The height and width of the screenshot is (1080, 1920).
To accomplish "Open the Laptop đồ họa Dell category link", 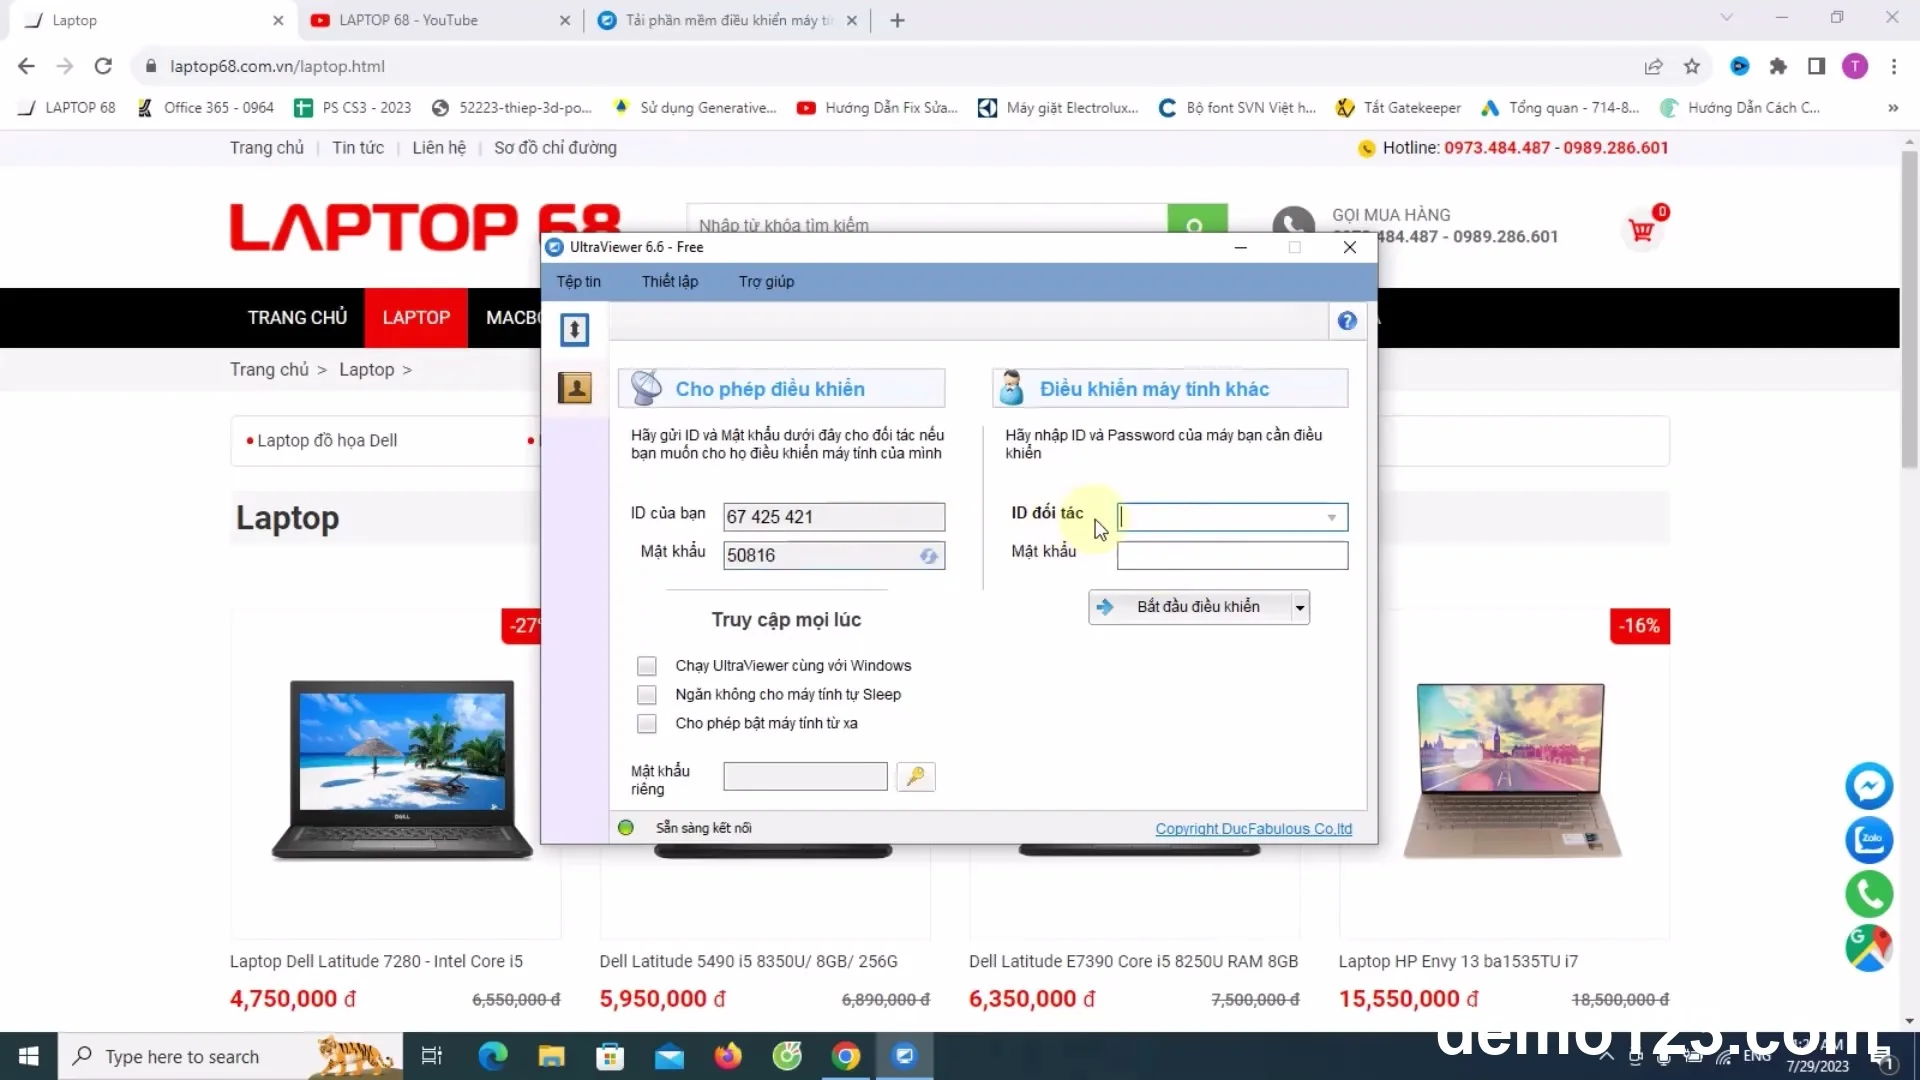I will click(x=327, y=441).
